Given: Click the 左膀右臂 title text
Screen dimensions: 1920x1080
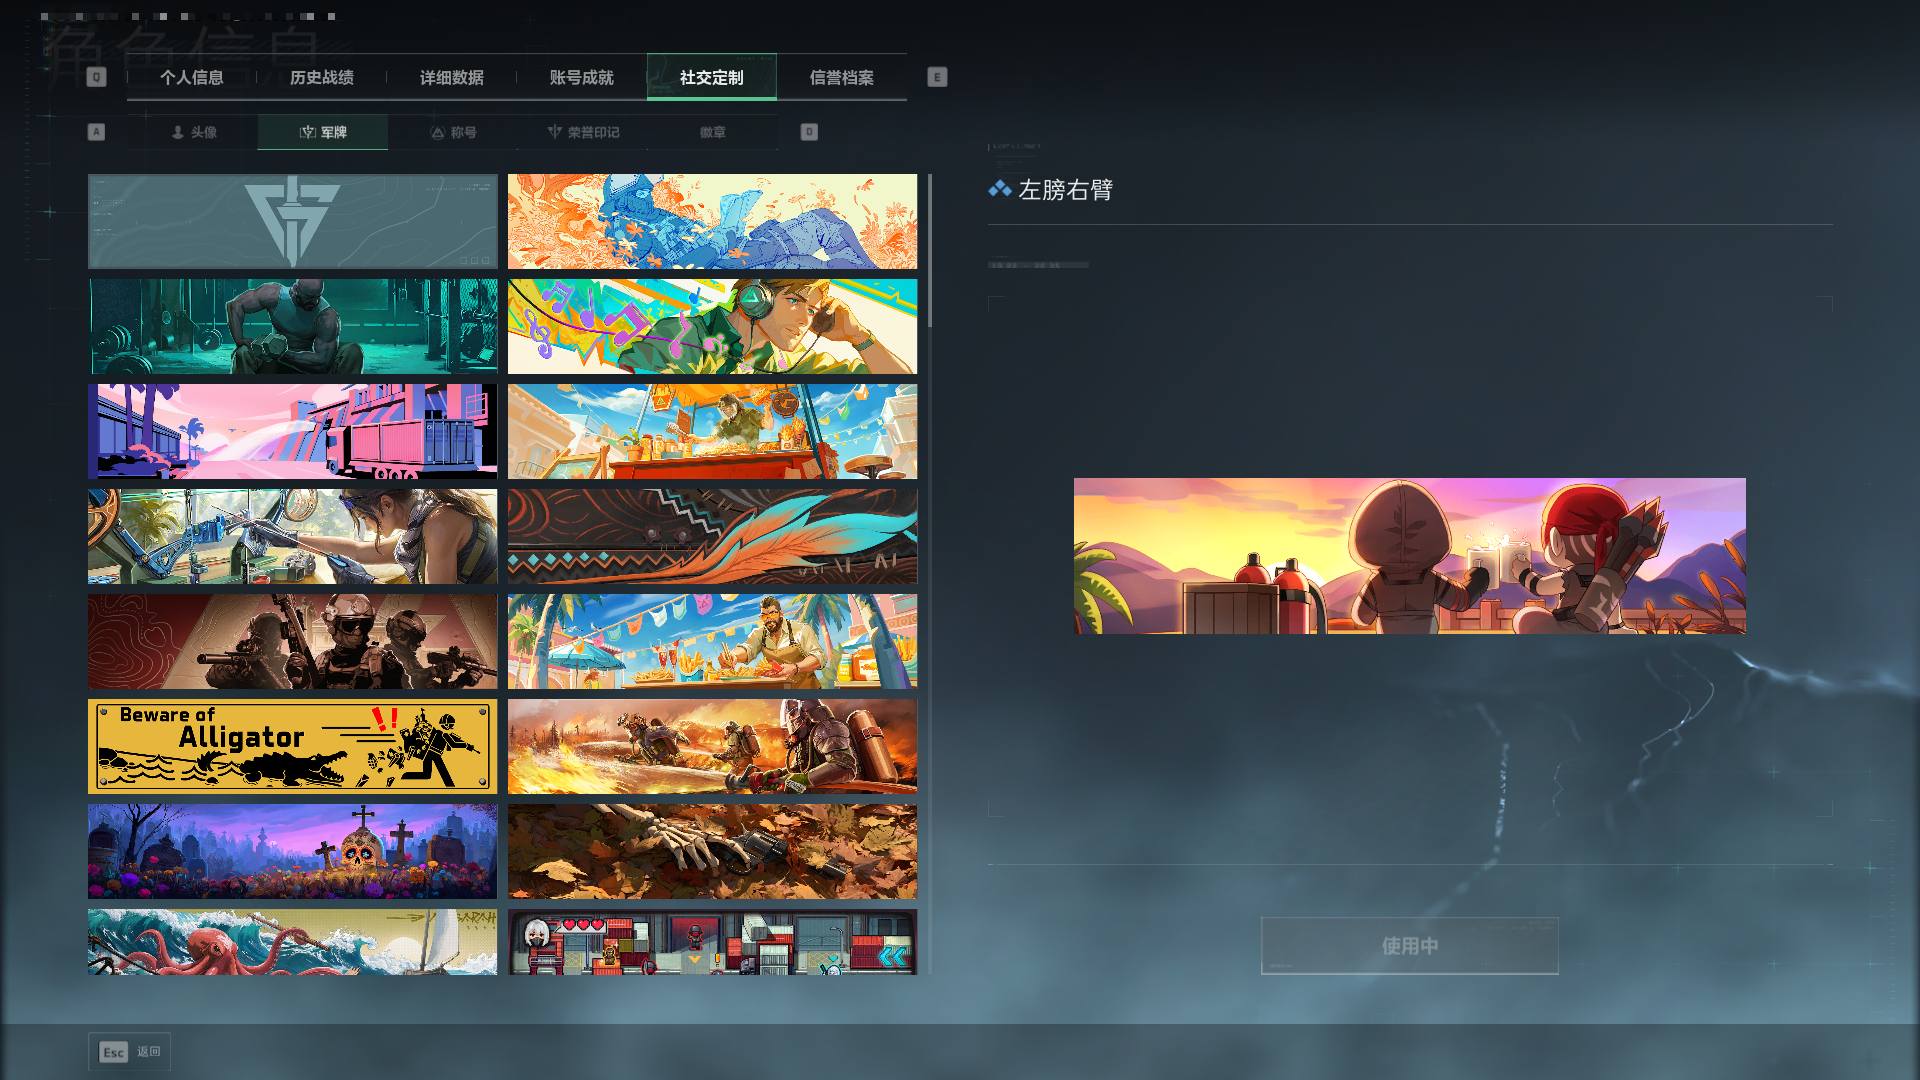Looking at the screenshot, I should (x=1065, y=190).
